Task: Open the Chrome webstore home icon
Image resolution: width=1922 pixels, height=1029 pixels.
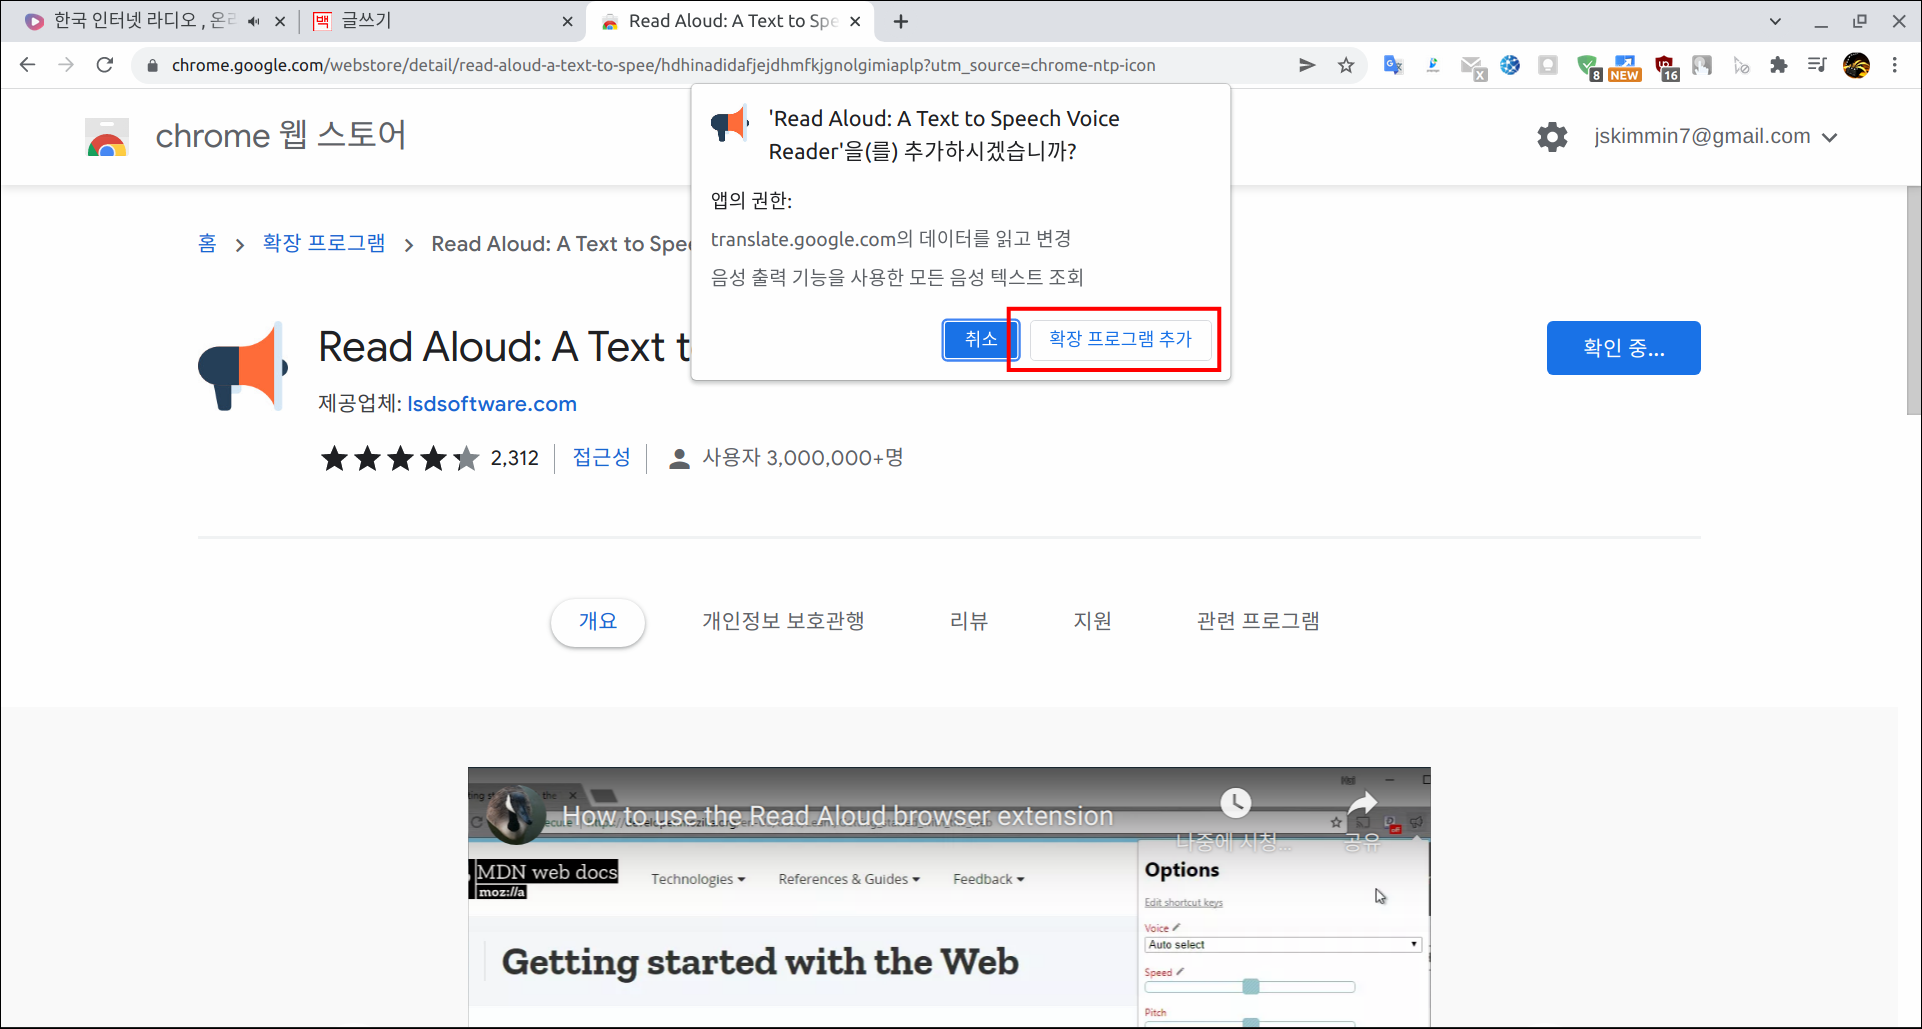Action: 107,136
